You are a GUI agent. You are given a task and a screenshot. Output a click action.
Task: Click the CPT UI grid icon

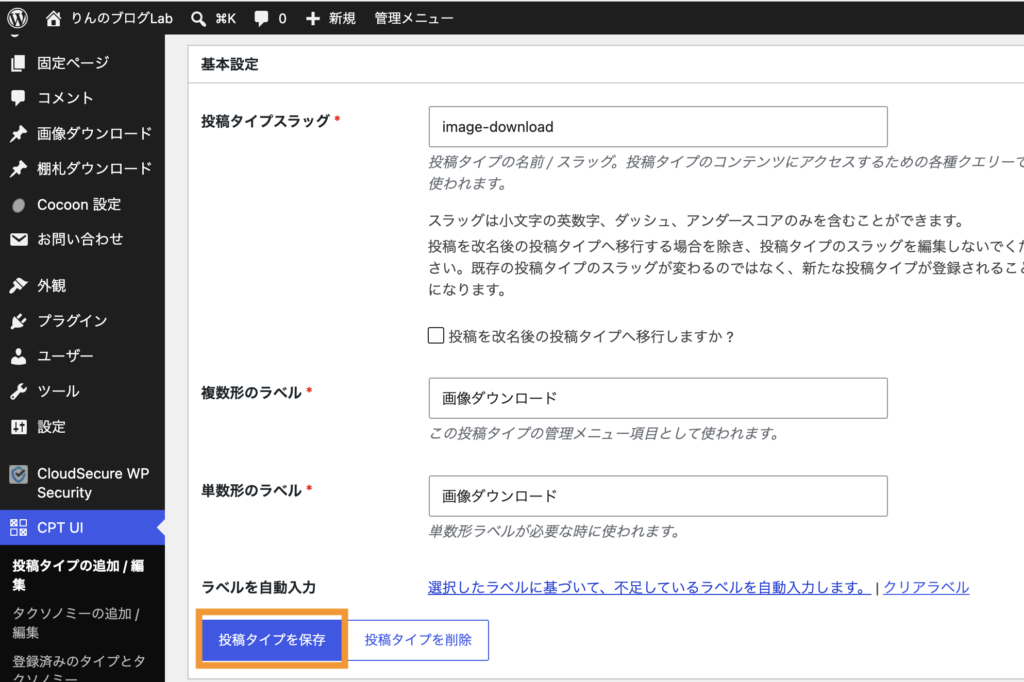(18, 527)
